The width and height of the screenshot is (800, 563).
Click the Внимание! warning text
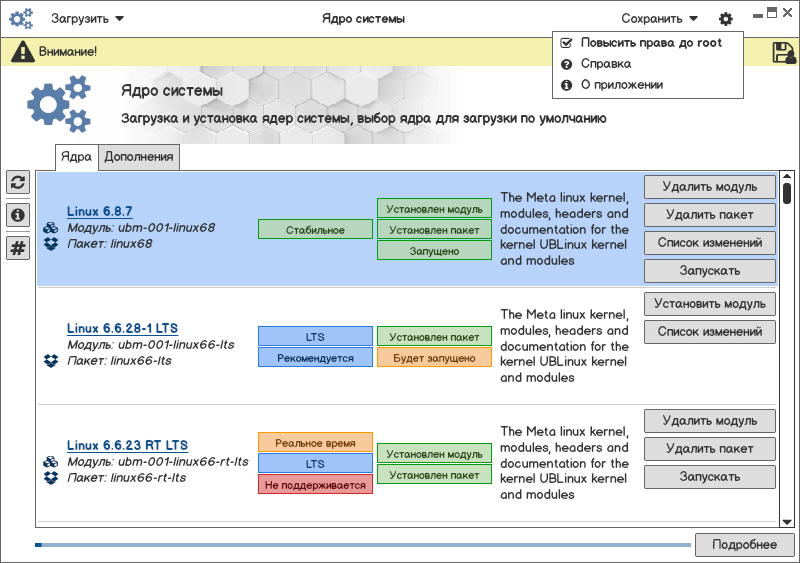tap(68, 52)
